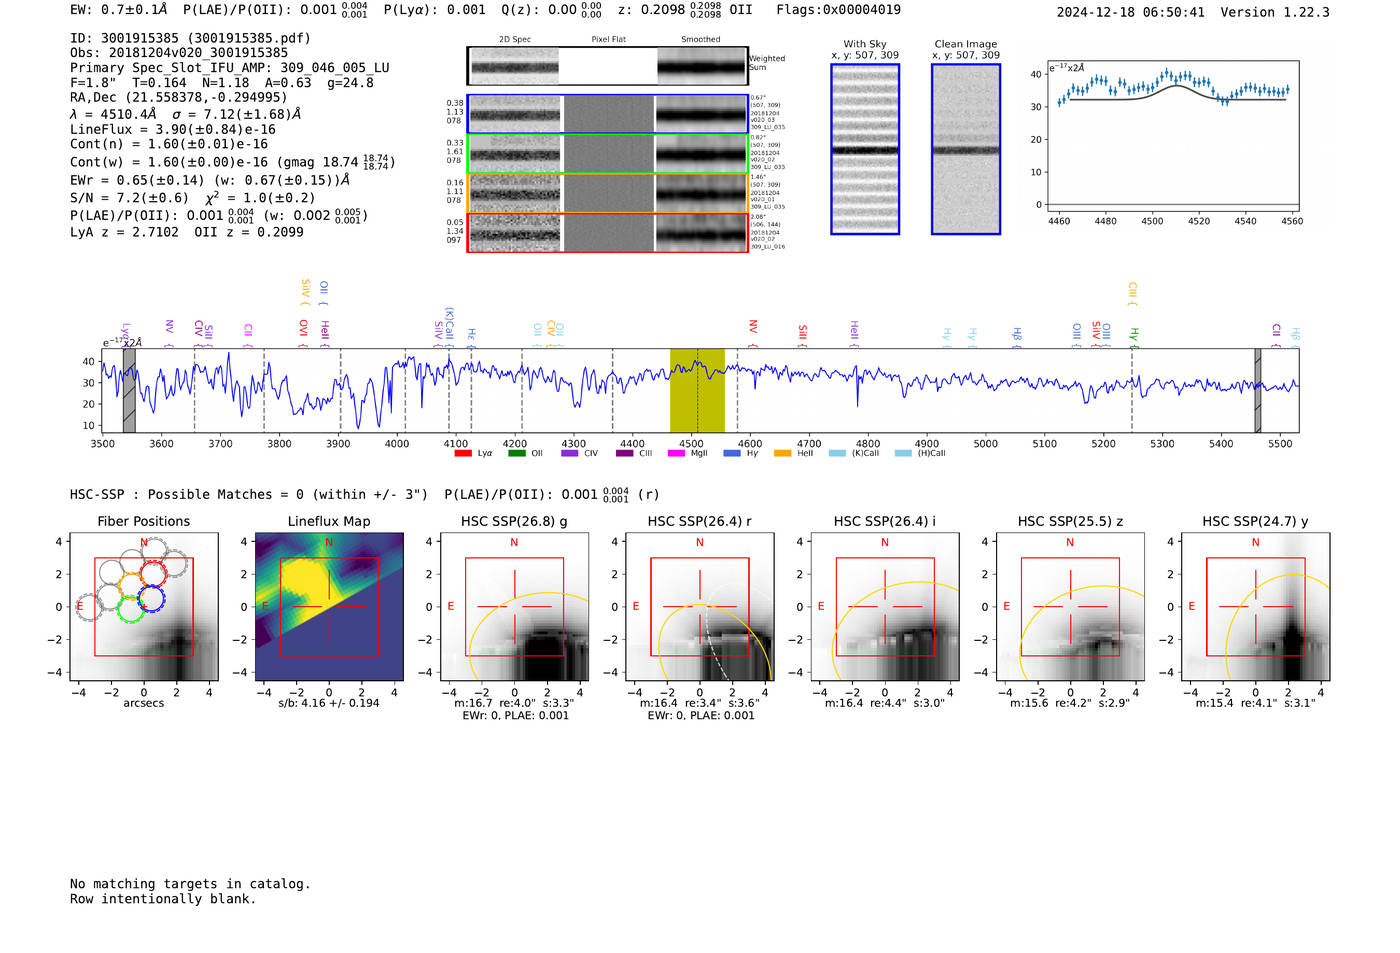Click the HeII orange legend swatch

pos(782,453)
